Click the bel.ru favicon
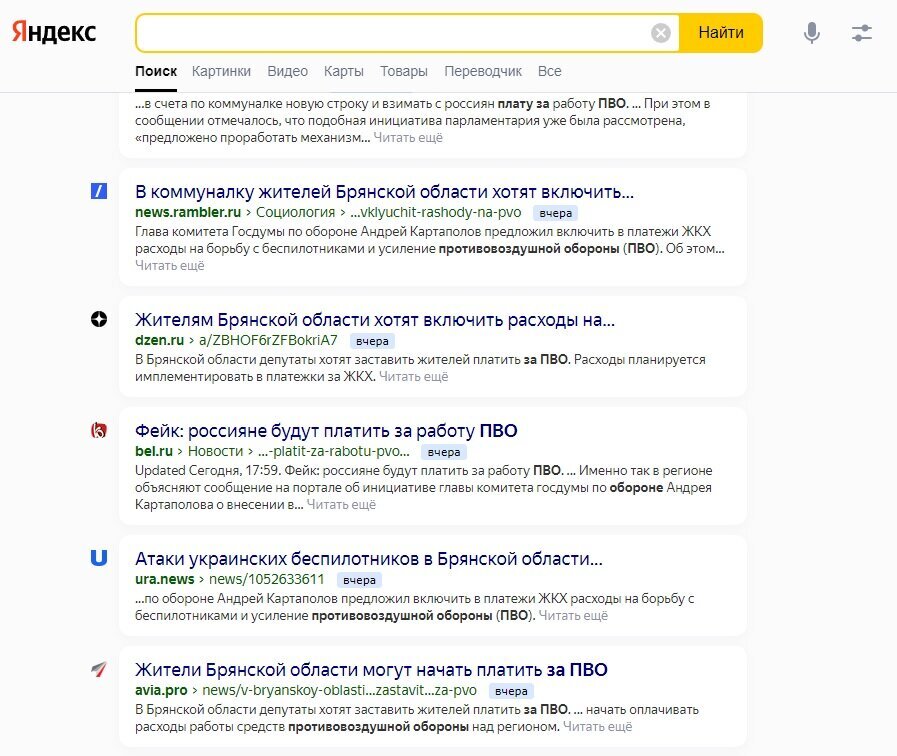 pos(99,430)
